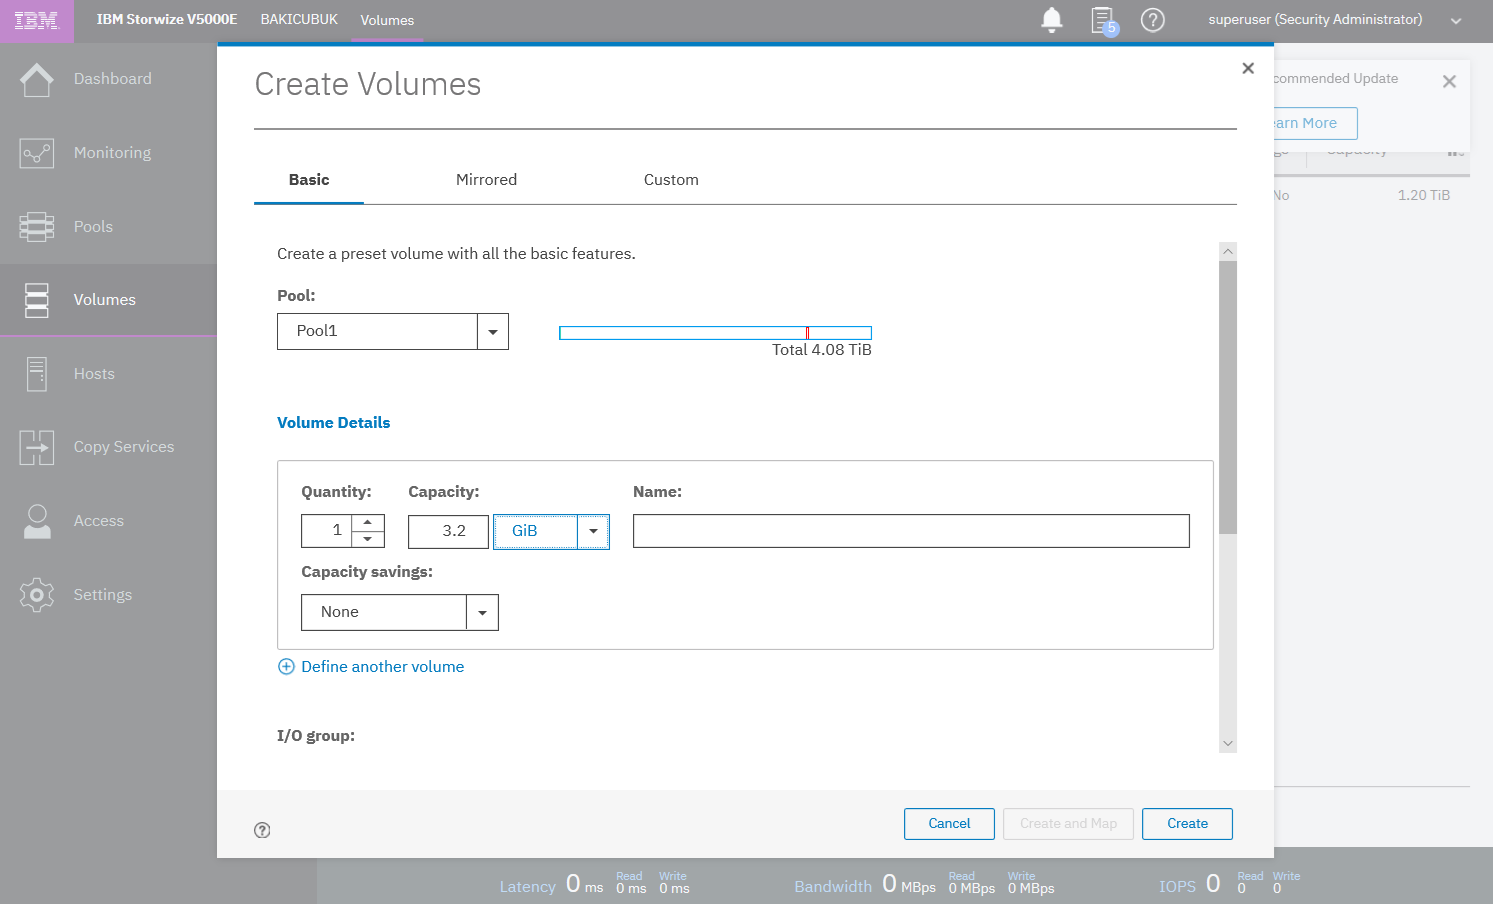Open the Pool1 dropdown arrow
1493x904 pixels.
[x=493, y=331]
